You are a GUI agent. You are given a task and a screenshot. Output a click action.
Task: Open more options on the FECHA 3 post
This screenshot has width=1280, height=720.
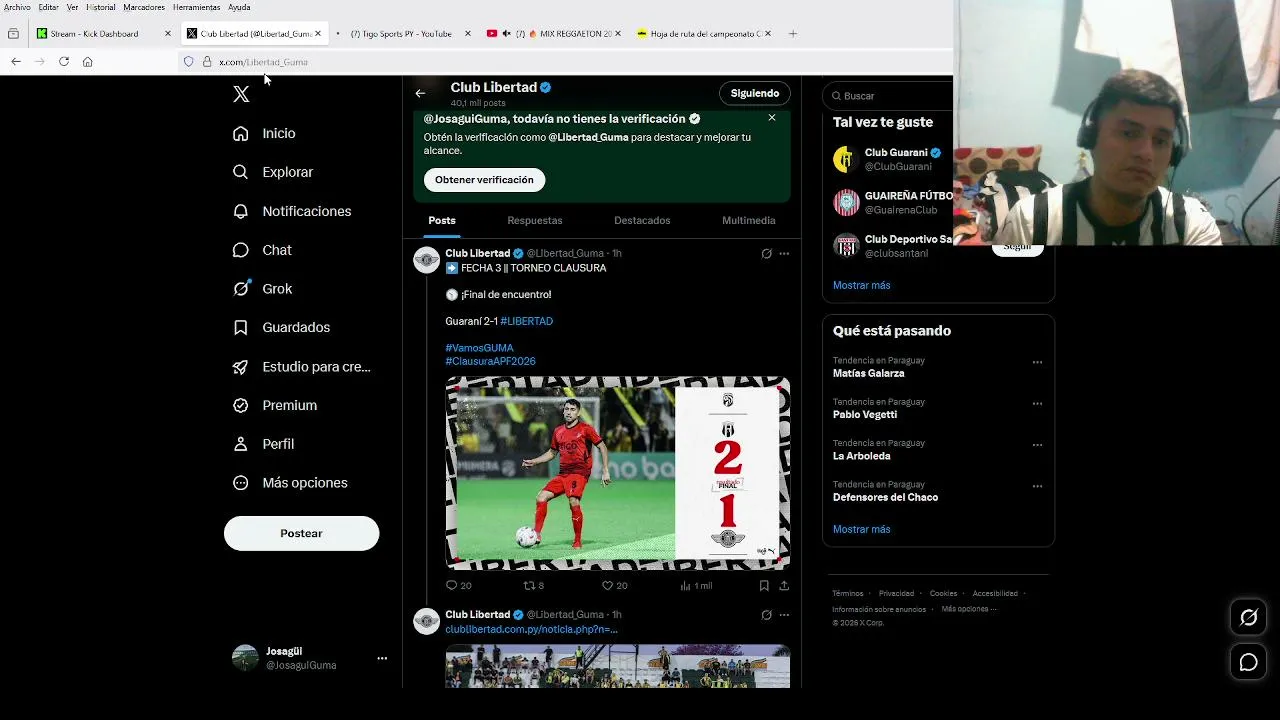click(784, 254)
